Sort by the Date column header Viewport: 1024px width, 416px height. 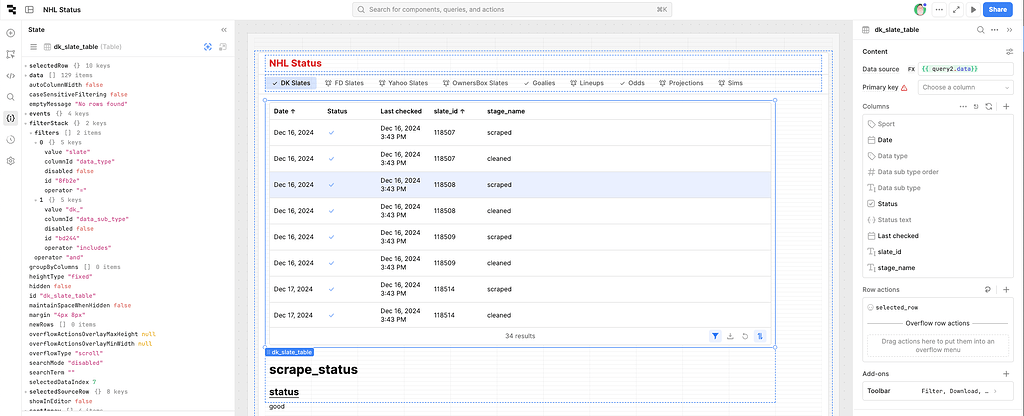(x=284, y=112)
